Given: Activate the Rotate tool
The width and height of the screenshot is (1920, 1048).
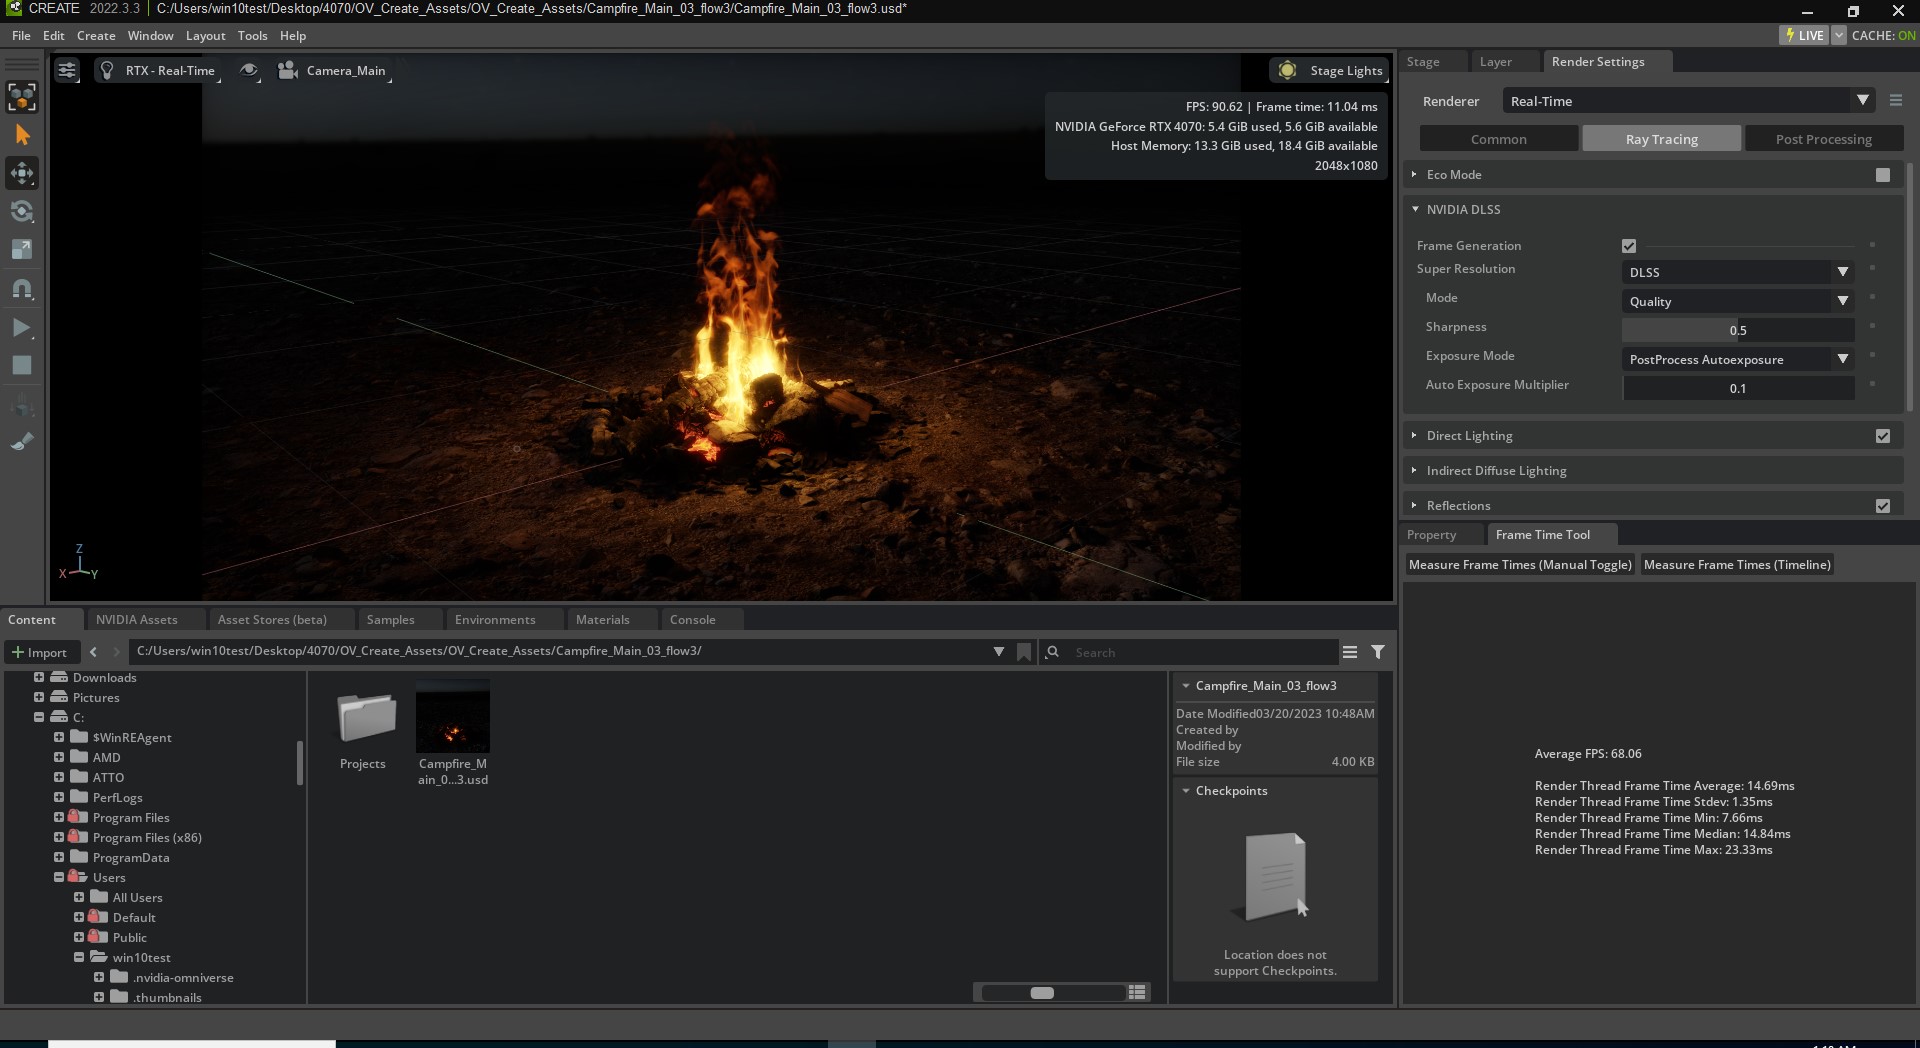Looking at the screenshot, I should pyautogui.click(x=22, y=211).
